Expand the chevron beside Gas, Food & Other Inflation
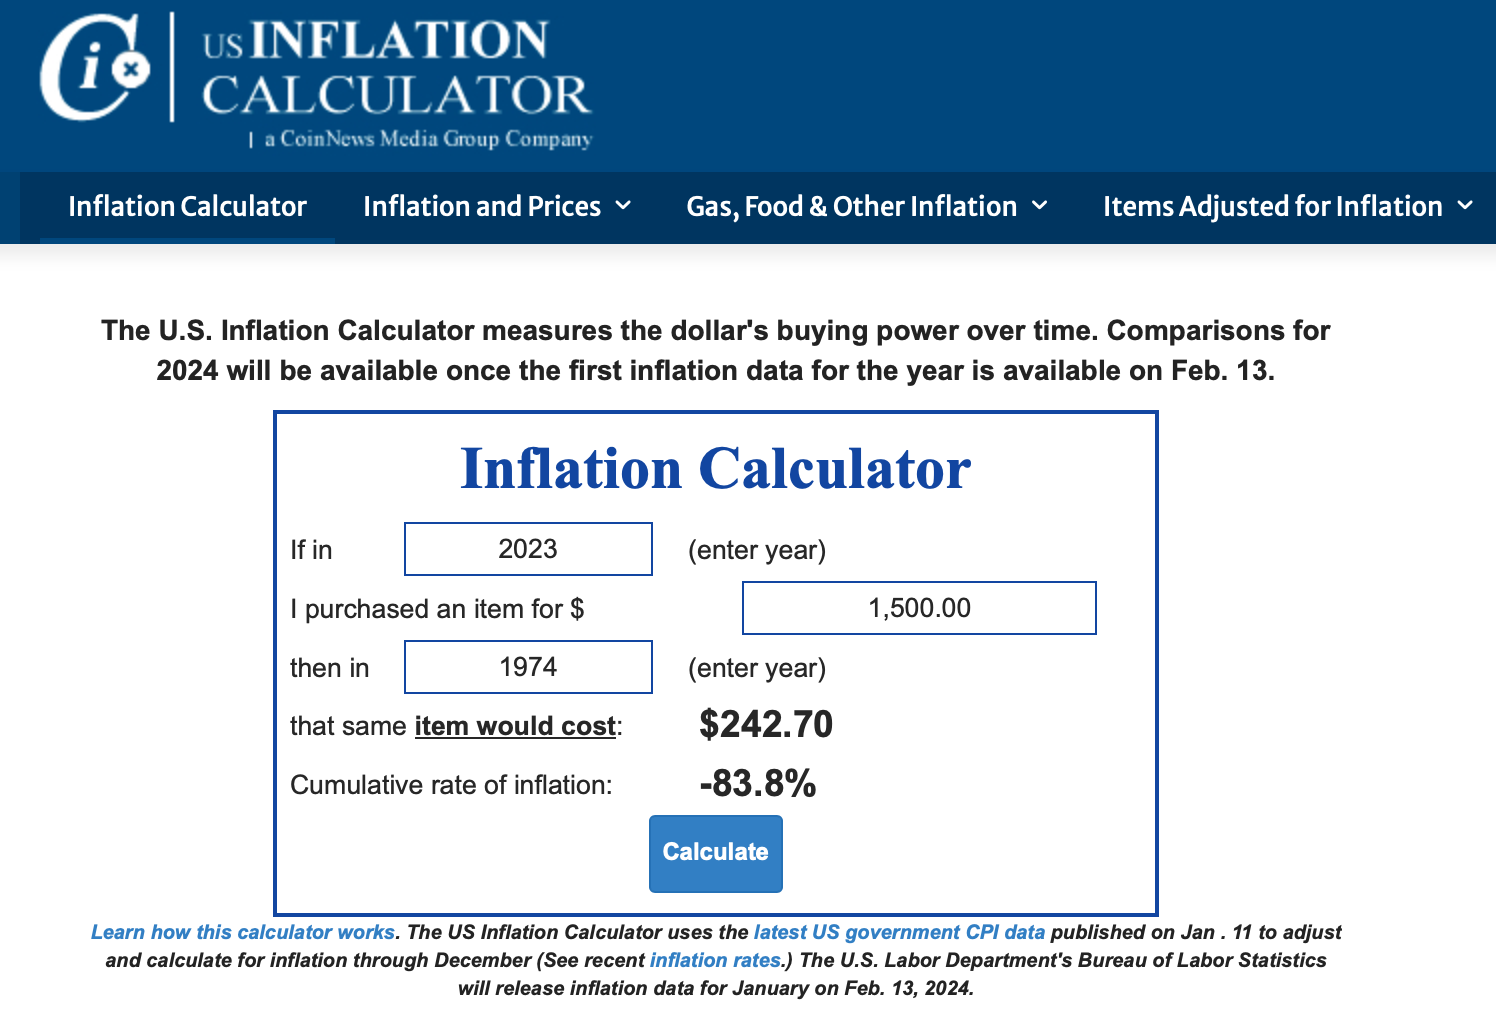 point(1040,206)
